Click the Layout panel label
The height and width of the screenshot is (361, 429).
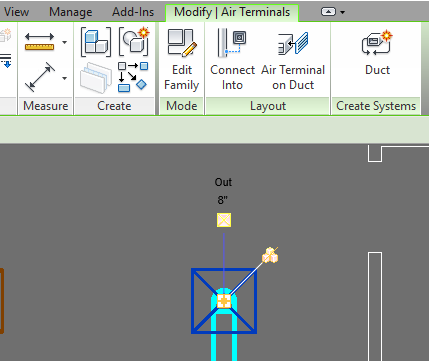(x=268, y=106)
